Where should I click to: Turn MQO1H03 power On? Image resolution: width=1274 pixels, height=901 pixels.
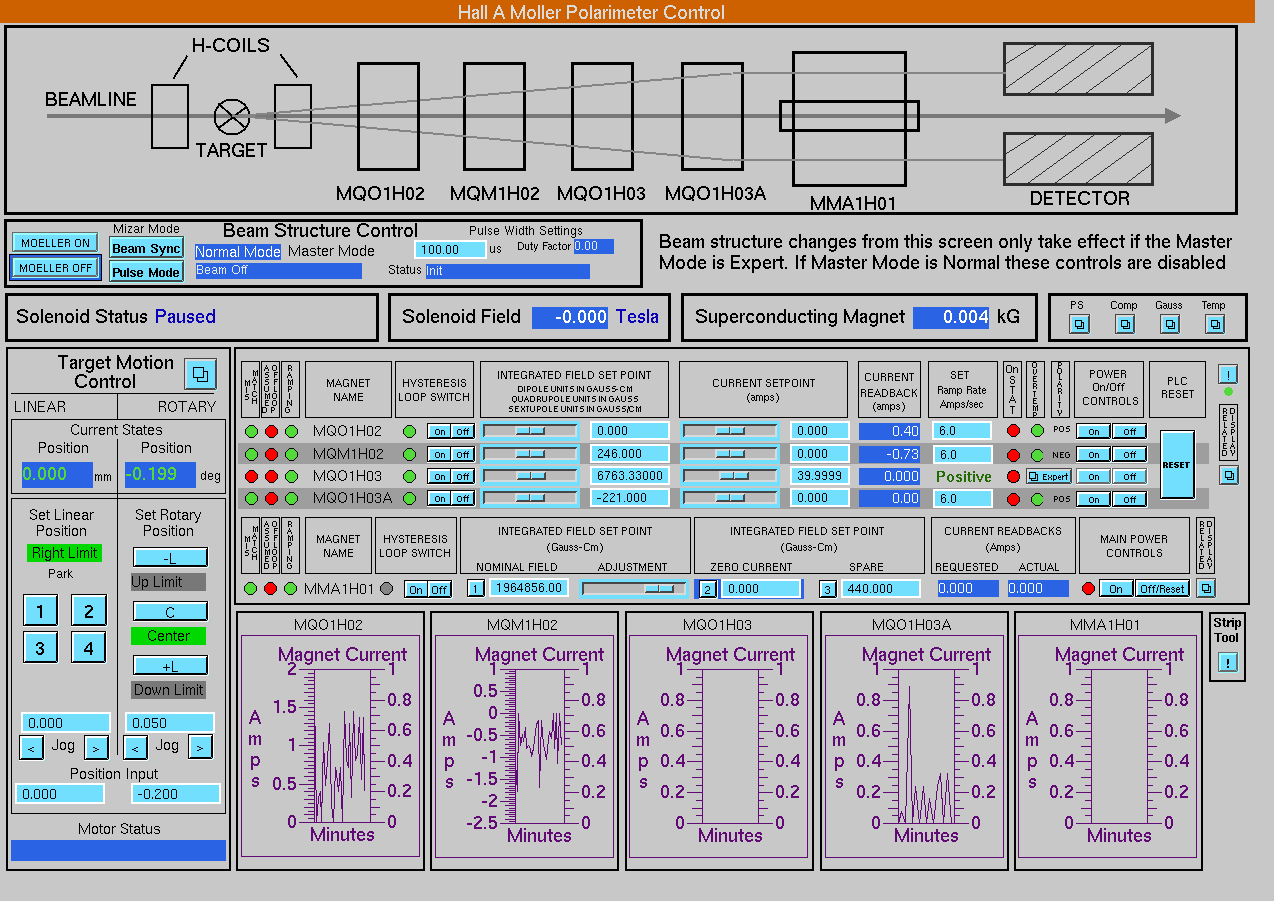click(x=1094, y=476)
